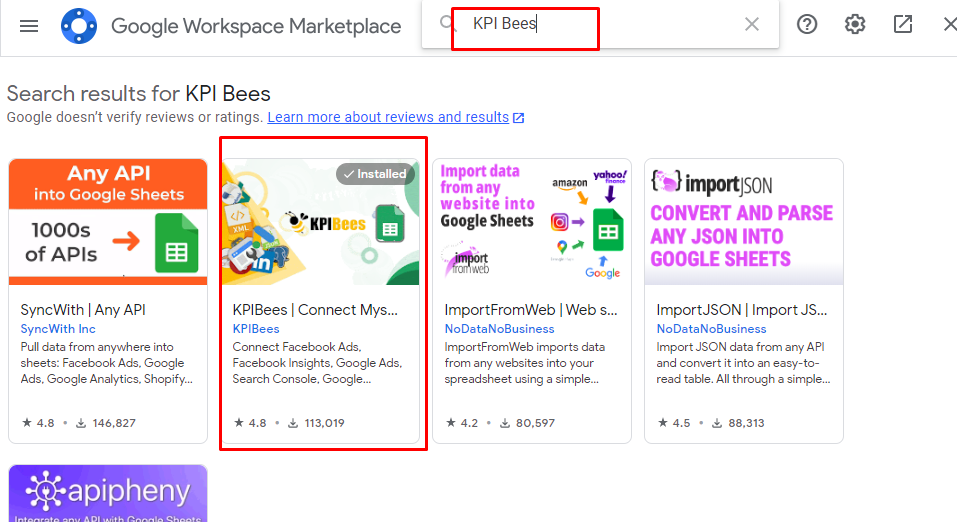Click the Google Workspace Marketplace title text

click(256, 26)
